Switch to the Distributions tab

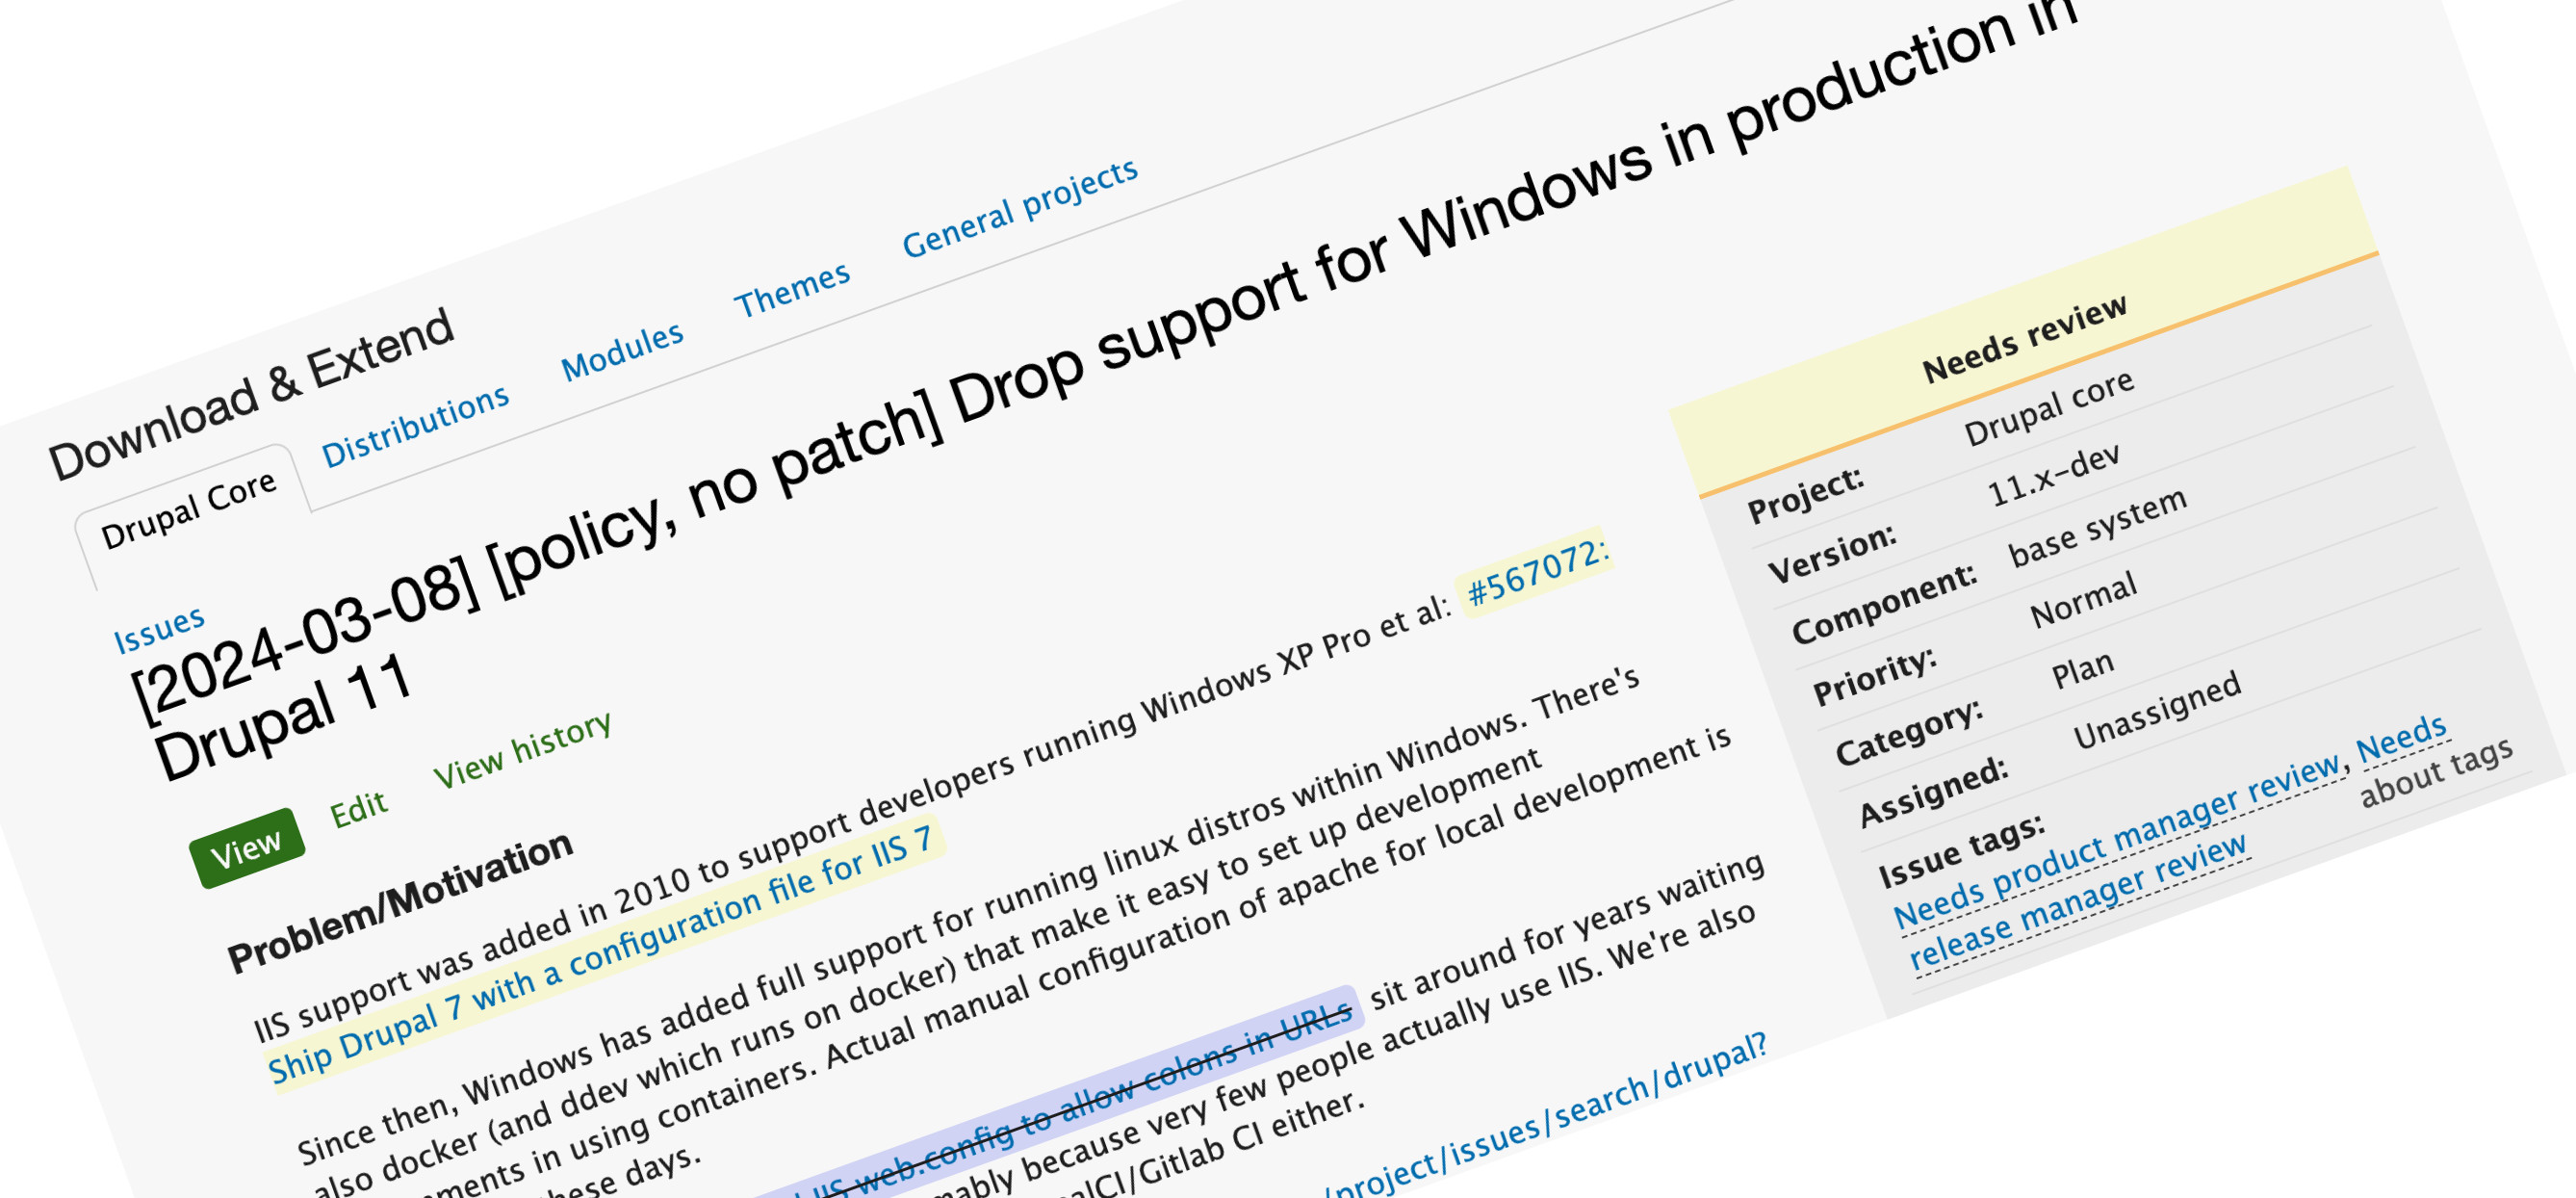[415, 427]
